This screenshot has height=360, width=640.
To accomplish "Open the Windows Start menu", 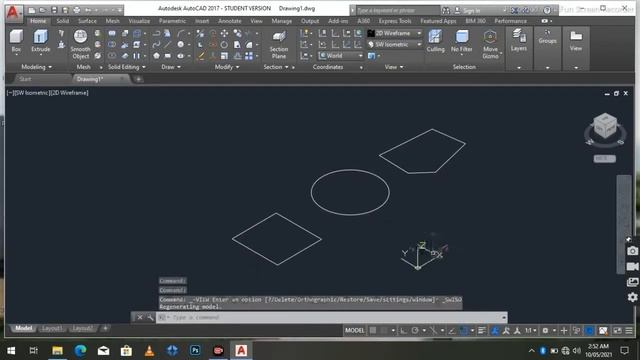I will tap(11, 350).
